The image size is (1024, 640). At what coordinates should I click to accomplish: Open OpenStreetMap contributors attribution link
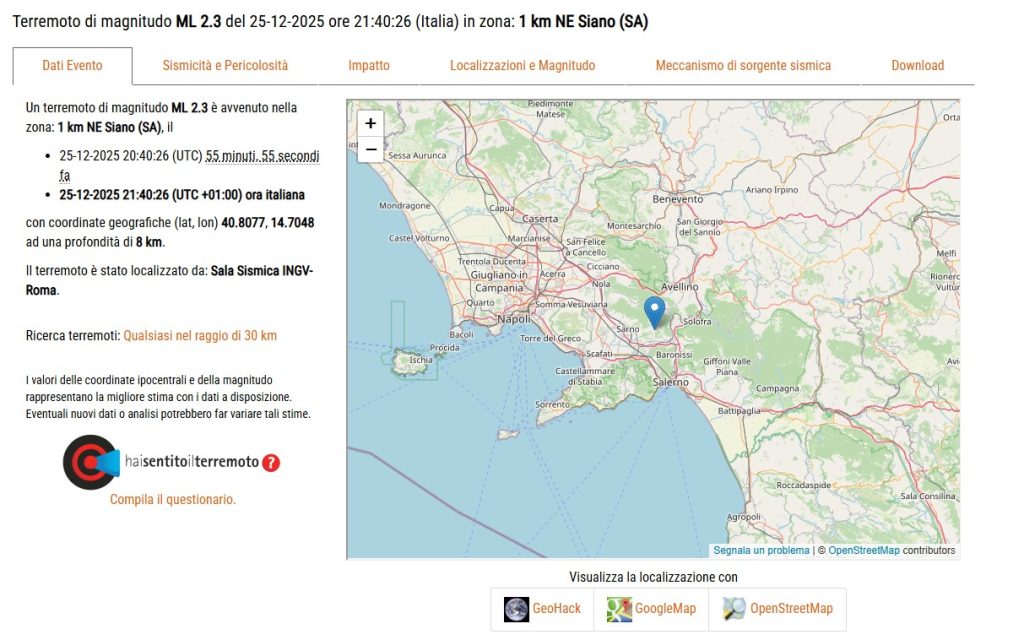click(x=863, y=551)
